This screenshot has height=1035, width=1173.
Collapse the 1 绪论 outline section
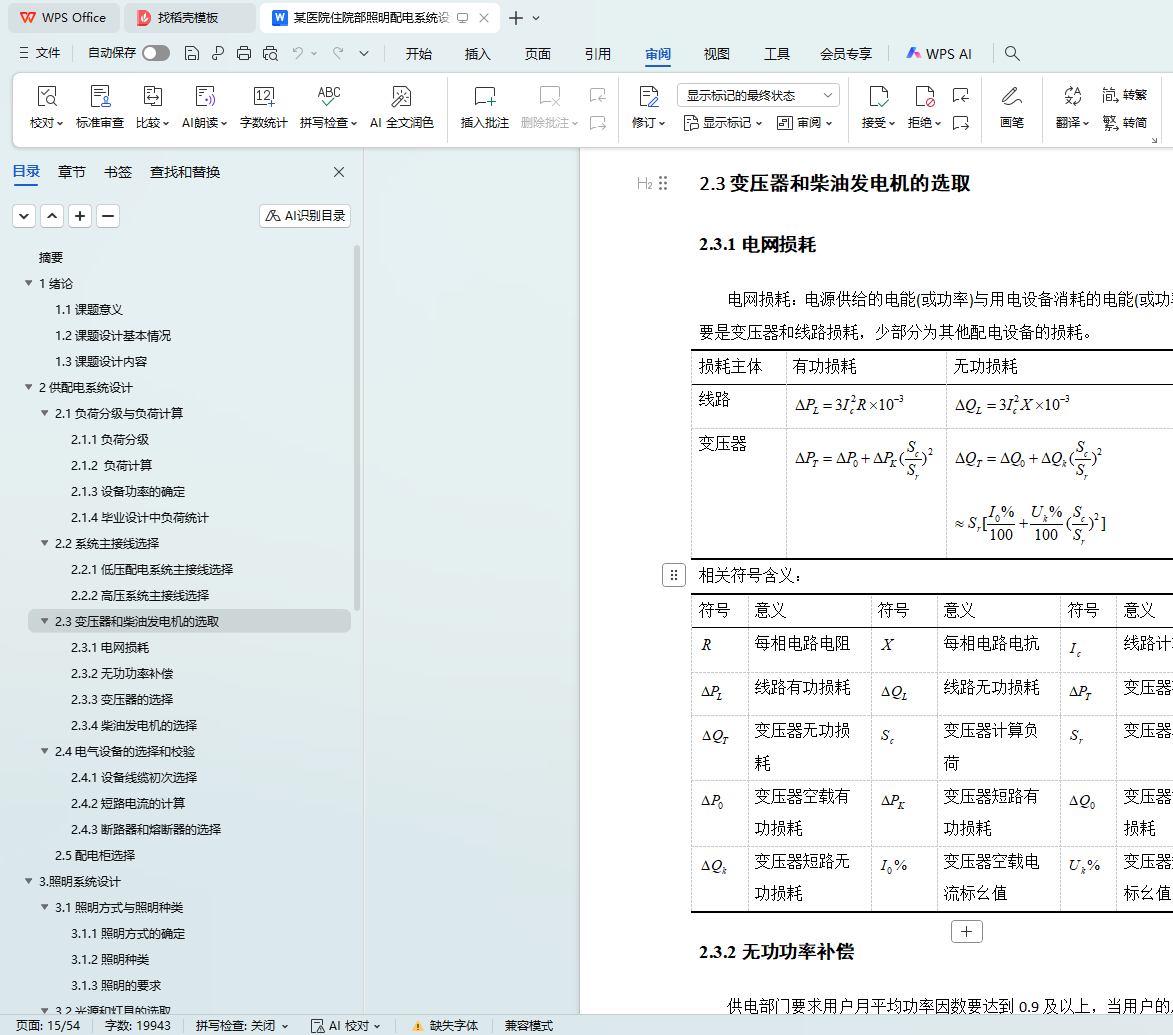point(29,284)
